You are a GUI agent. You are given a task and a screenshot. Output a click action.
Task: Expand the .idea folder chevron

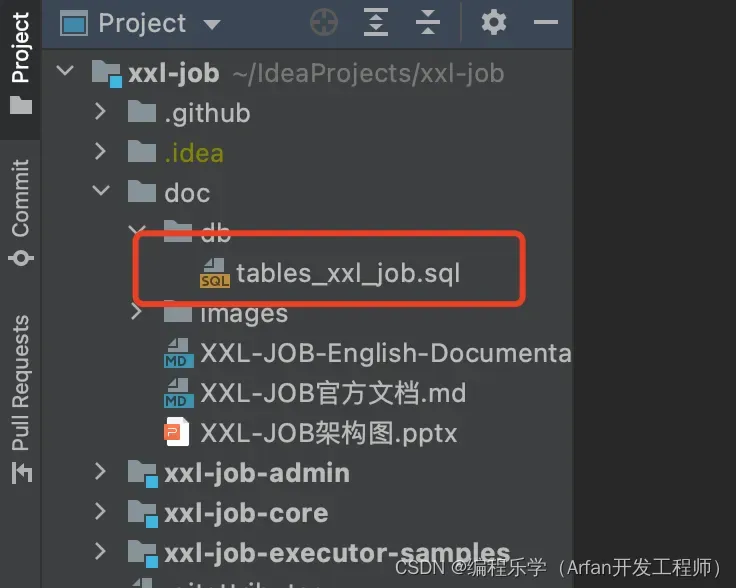tap(100, 151)
